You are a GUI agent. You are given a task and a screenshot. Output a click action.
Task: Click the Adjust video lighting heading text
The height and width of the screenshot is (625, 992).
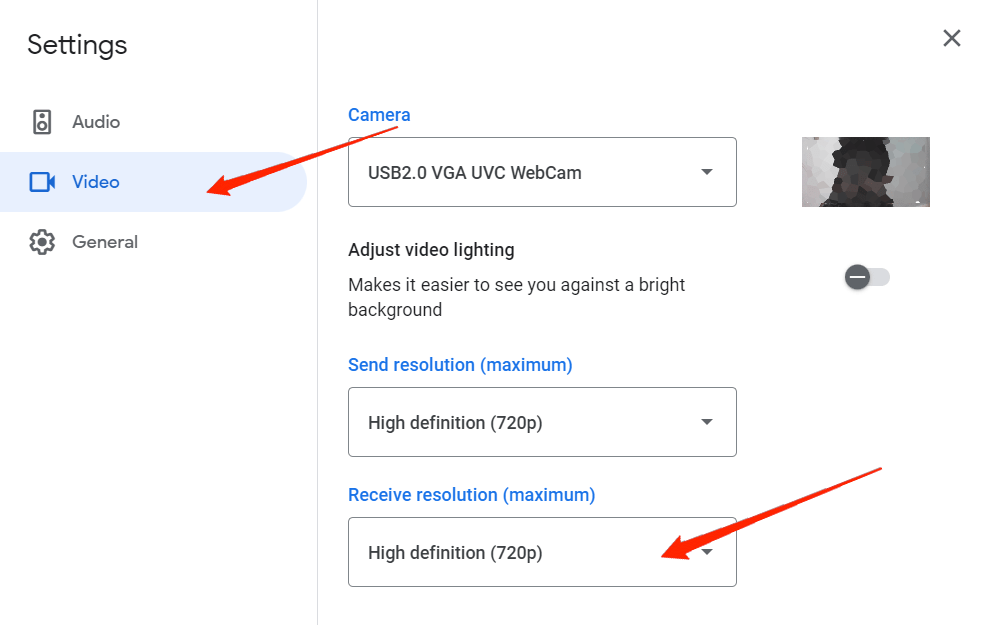tap(431, 250)
